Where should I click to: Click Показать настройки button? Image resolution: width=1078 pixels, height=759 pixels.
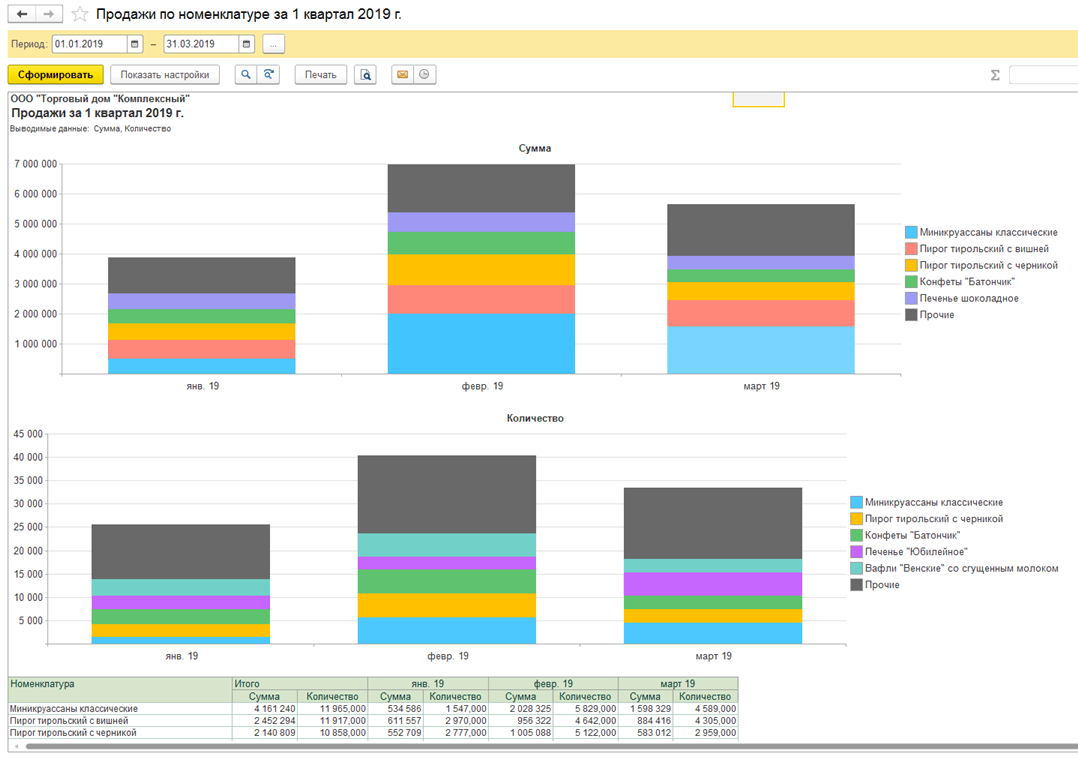click(164, 75)
